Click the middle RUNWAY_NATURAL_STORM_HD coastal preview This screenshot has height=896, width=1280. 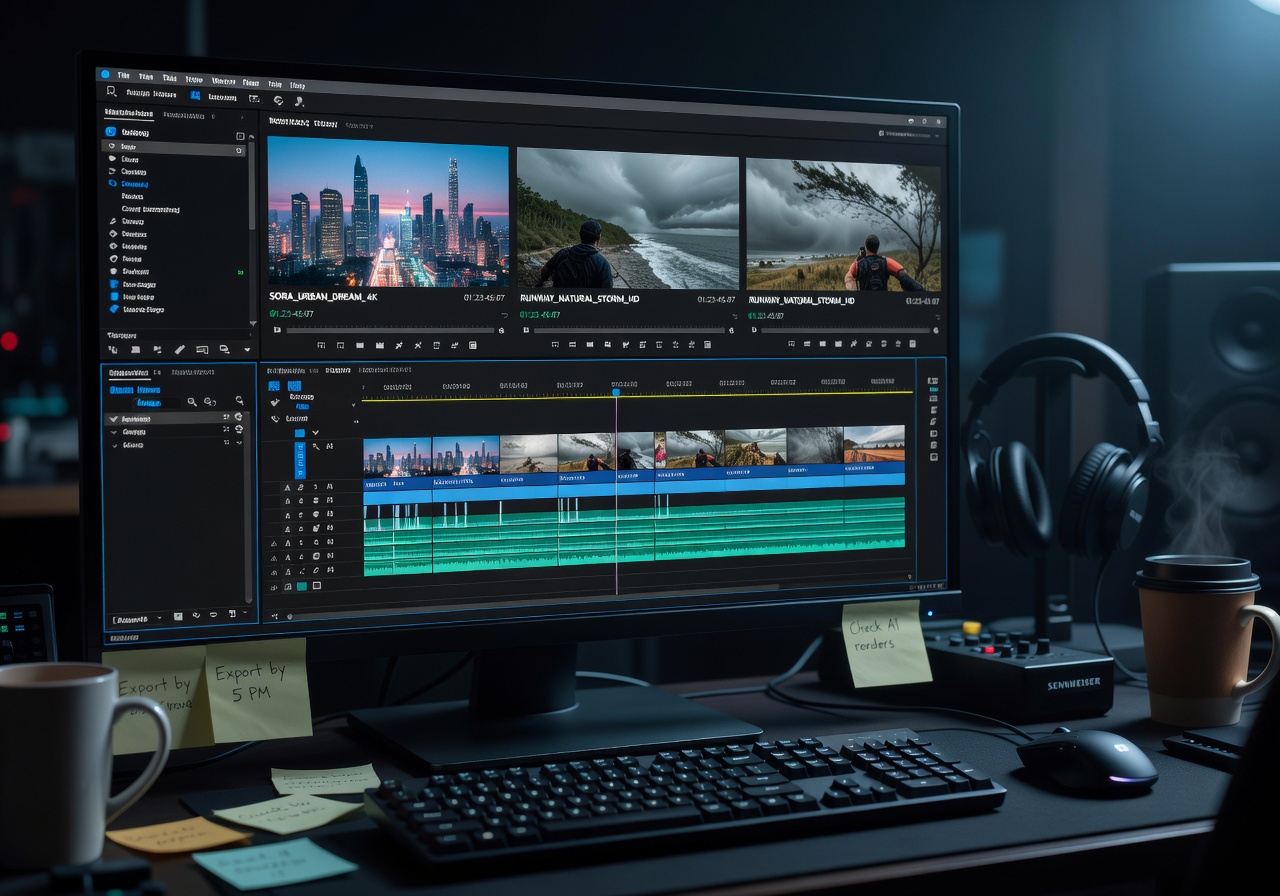[x=627, y=219]
